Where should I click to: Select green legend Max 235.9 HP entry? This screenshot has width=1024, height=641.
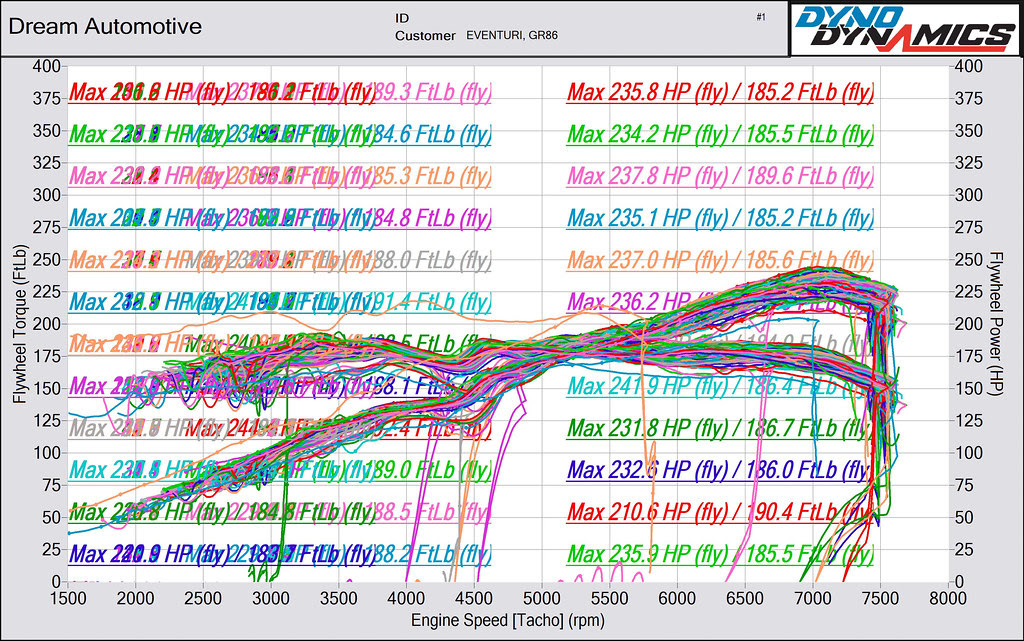720,554
